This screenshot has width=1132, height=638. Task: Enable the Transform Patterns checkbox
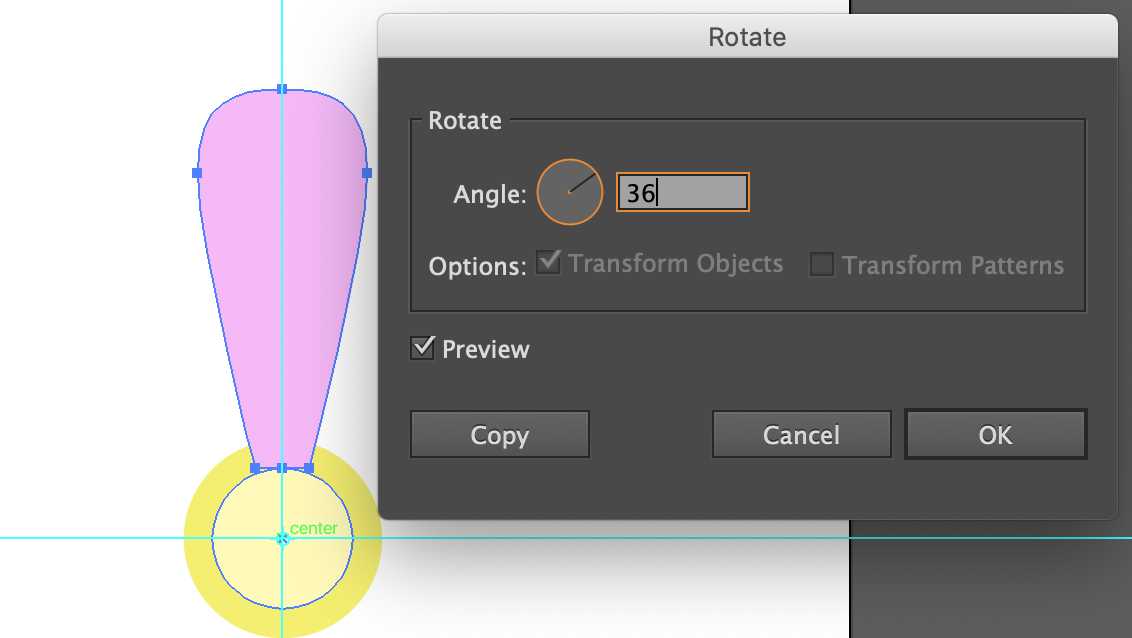822,264
